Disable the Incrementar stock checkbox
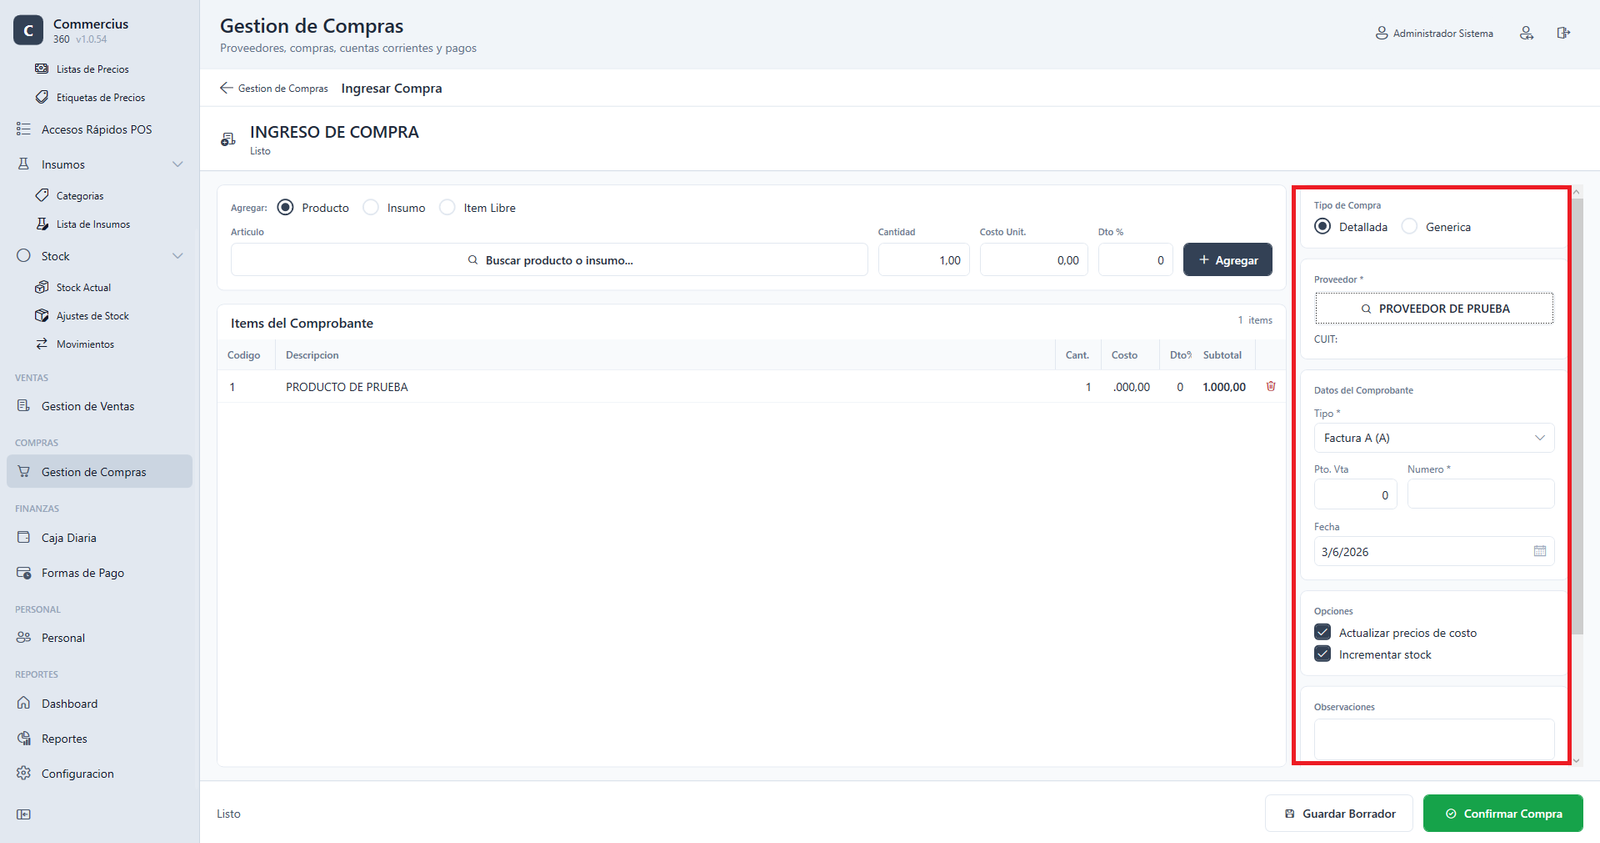The width and height of the screenshot is (1600, 843). click(1323, 654)
